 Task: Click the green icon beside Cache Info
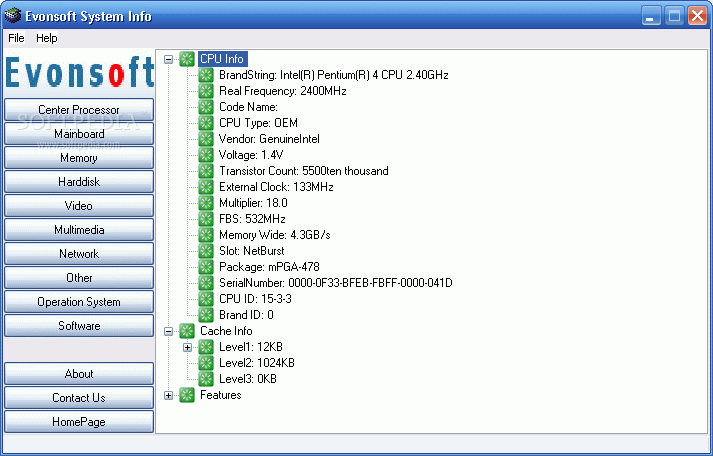click(187, 331)
